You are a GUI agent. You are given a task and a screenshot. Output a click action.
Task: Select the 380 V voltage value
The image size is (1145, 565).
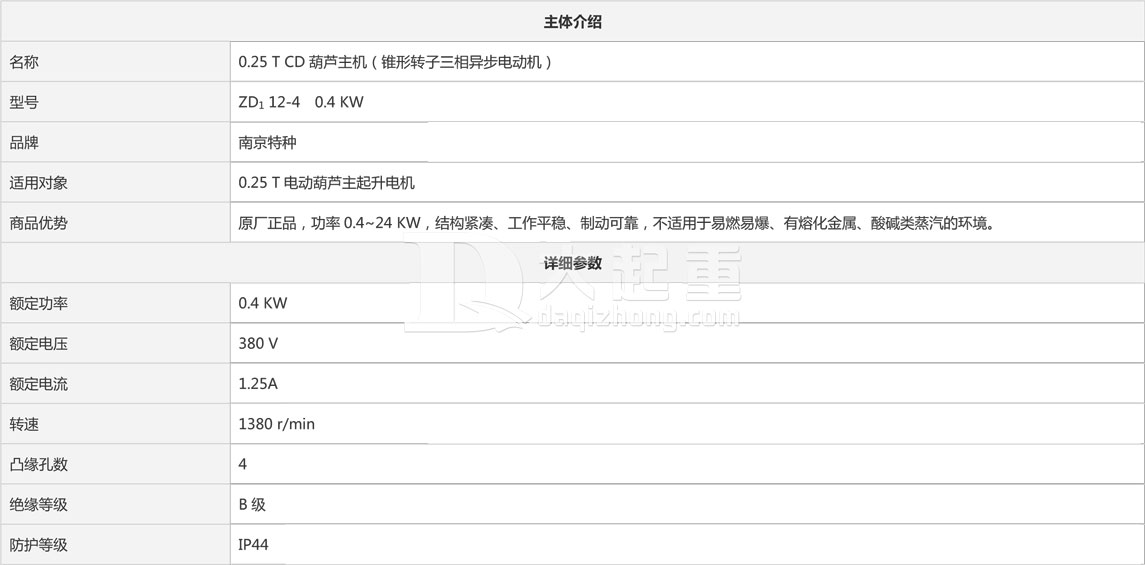coord(258,343)
